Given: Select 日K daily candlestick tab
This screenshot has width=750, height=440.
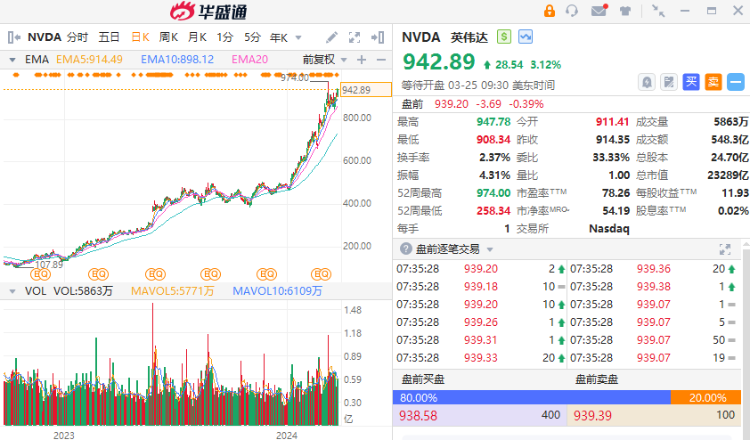Looking at the screenshot, I should (x=140, y=37).
